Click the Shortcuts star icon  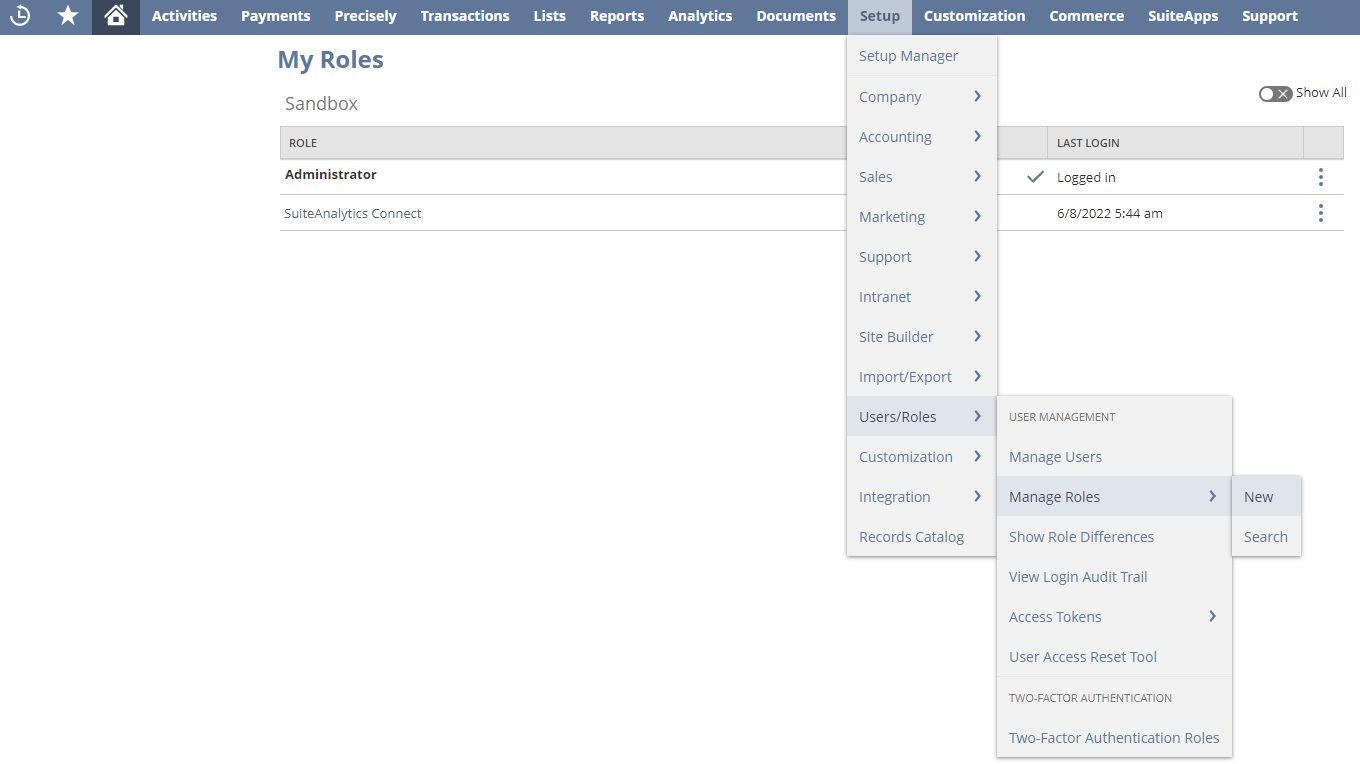(x=68, y=16)
